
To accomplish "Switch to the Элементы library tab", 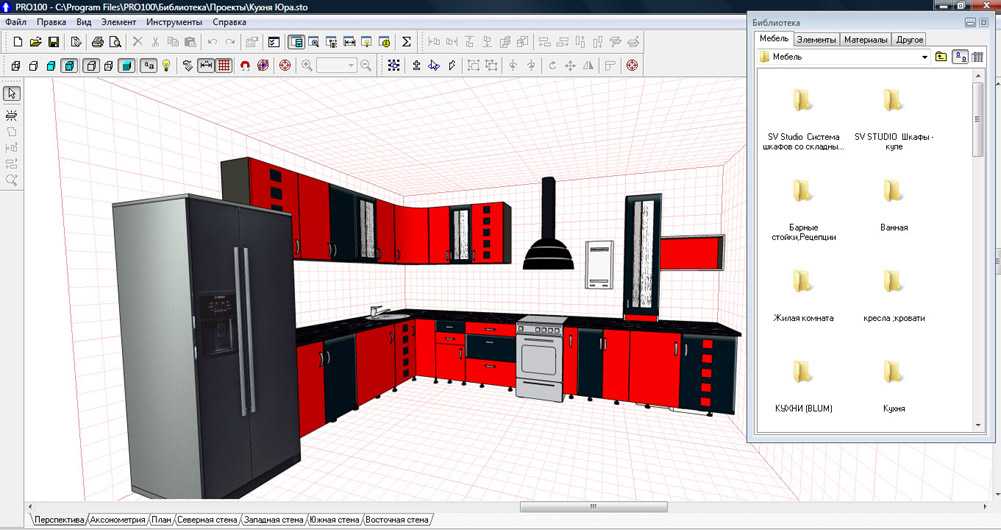I will [816, 40].
